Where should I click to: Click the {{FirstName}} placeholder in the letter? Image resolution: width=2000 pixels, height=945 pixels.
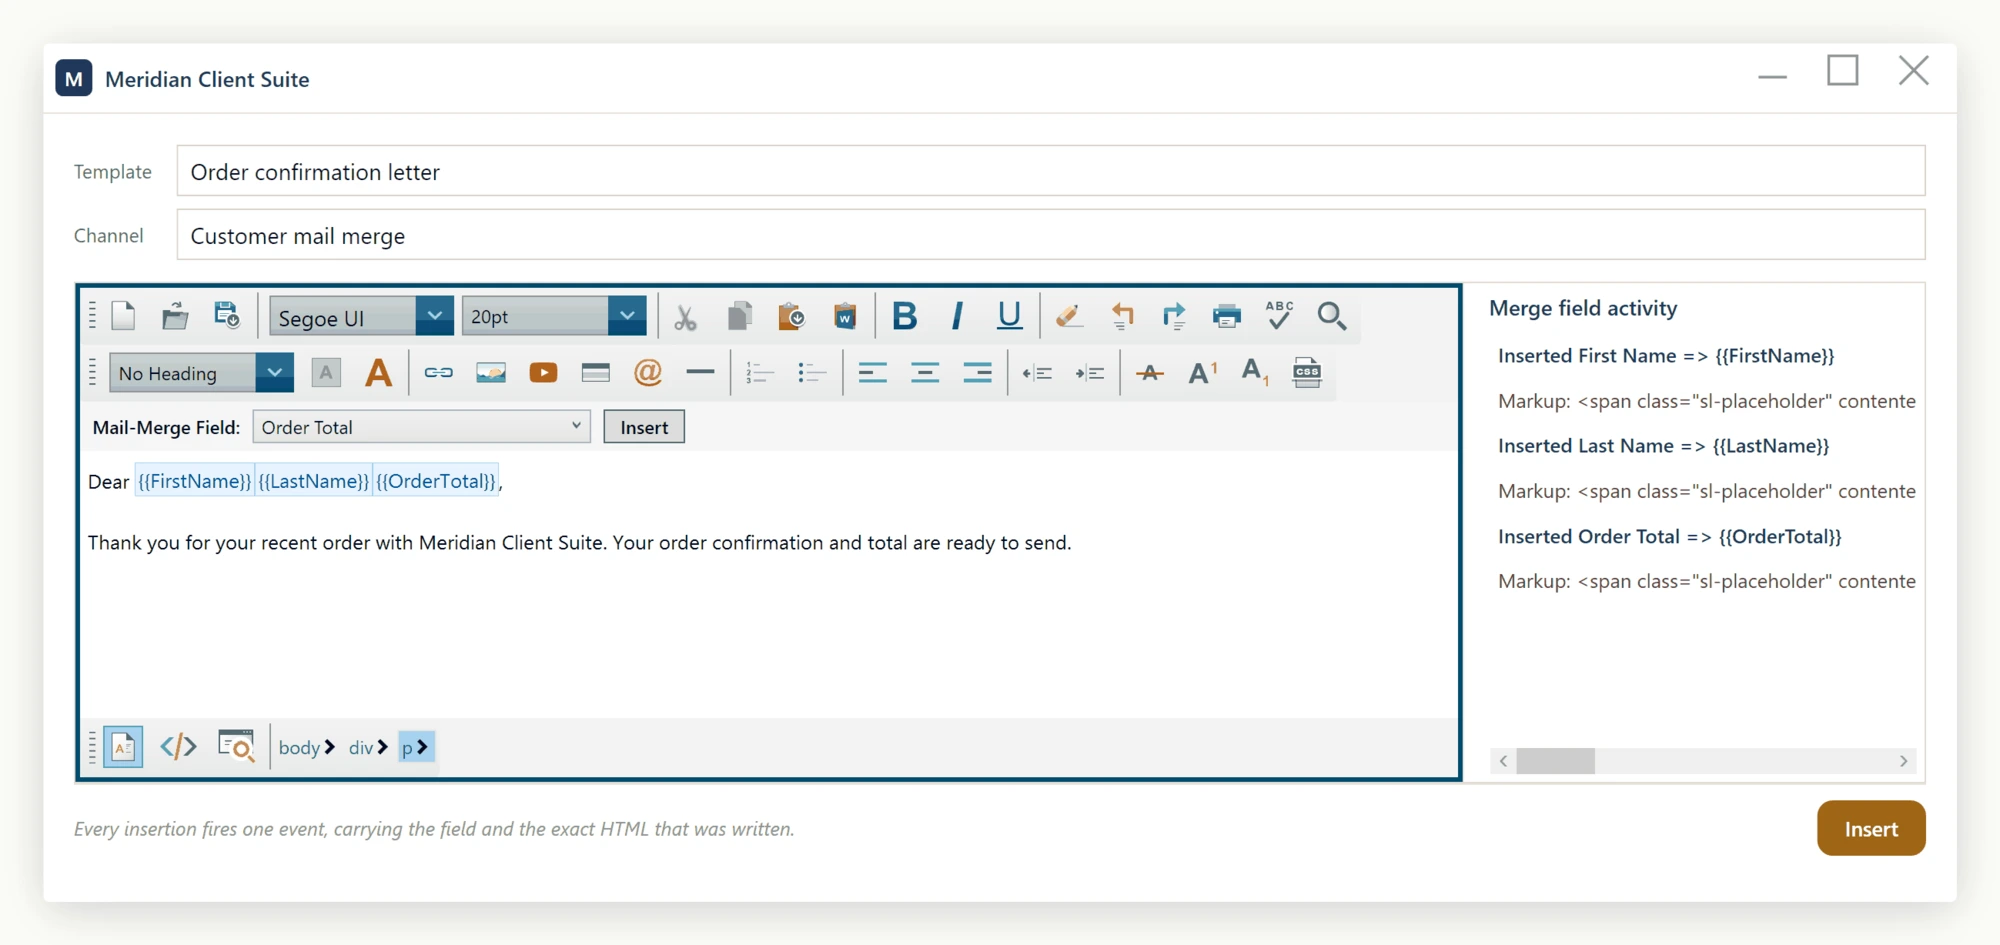pos(194,481)
